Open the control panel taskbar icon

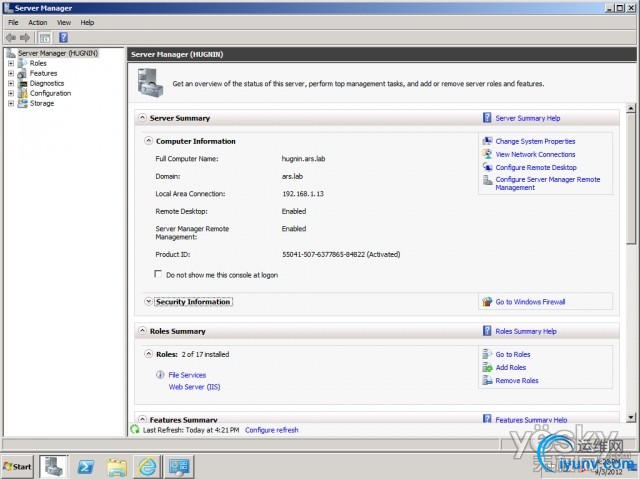click(x=179, y=467)
